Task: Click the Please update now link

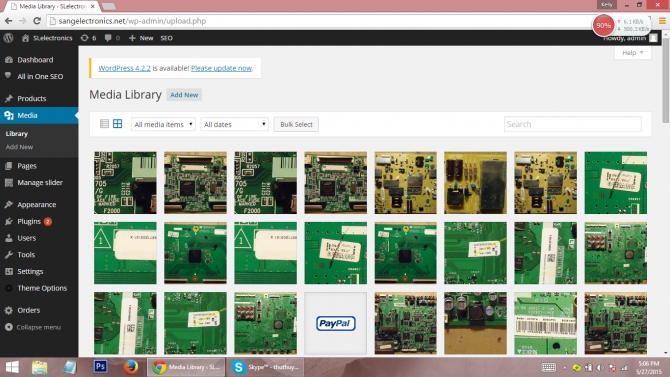Action: pyautogui.click(x=221, y=68)
